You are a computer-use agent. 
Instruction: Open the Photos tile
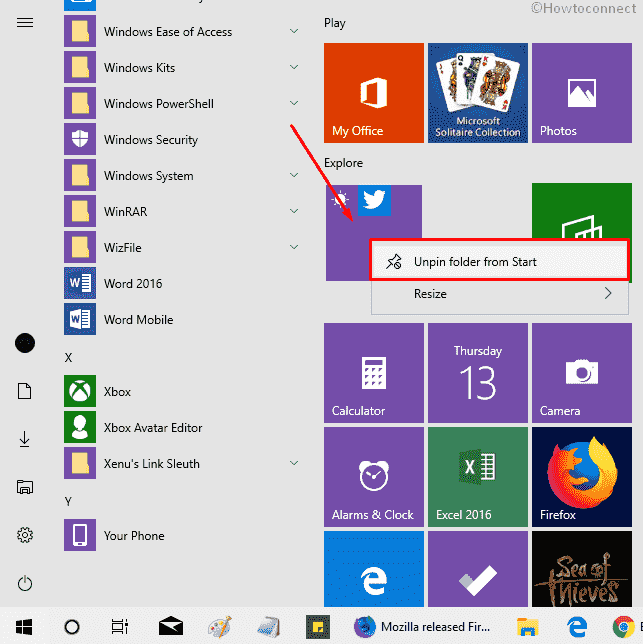point(582,93)
